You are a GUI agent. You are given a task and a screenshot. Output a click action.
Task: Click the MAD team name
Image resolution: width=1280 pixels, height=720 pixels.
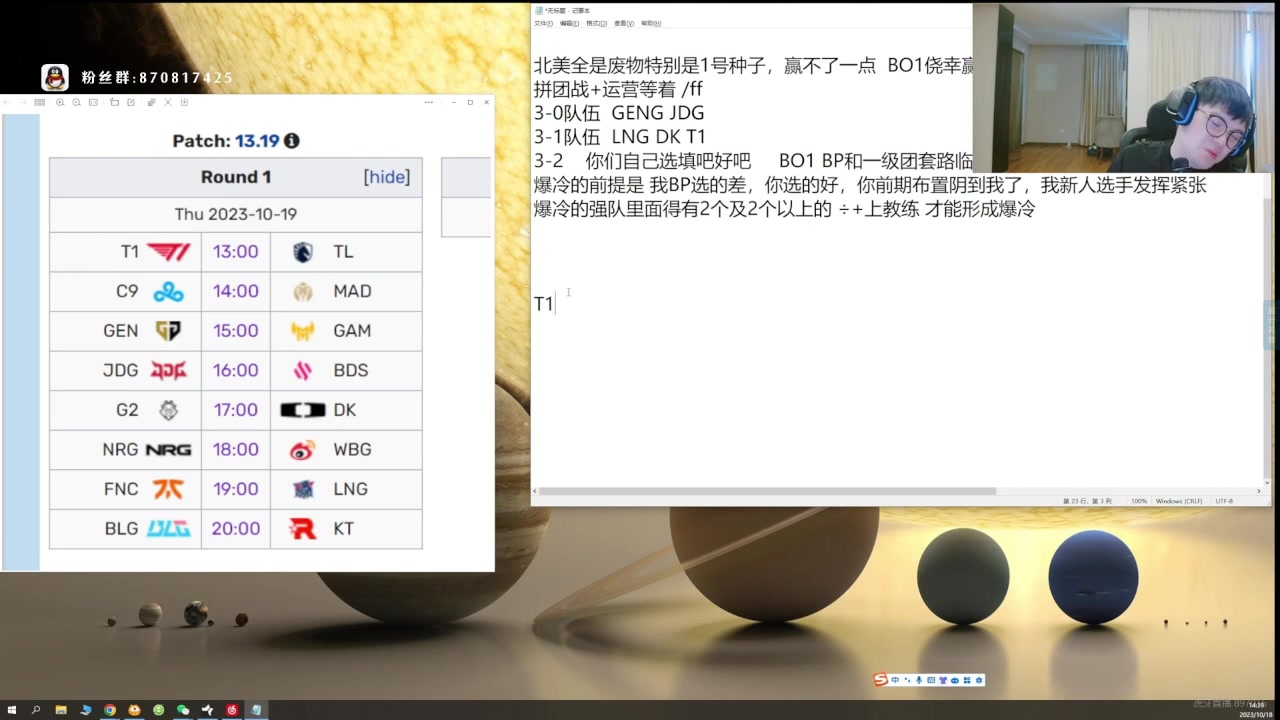tap(352, 291)
